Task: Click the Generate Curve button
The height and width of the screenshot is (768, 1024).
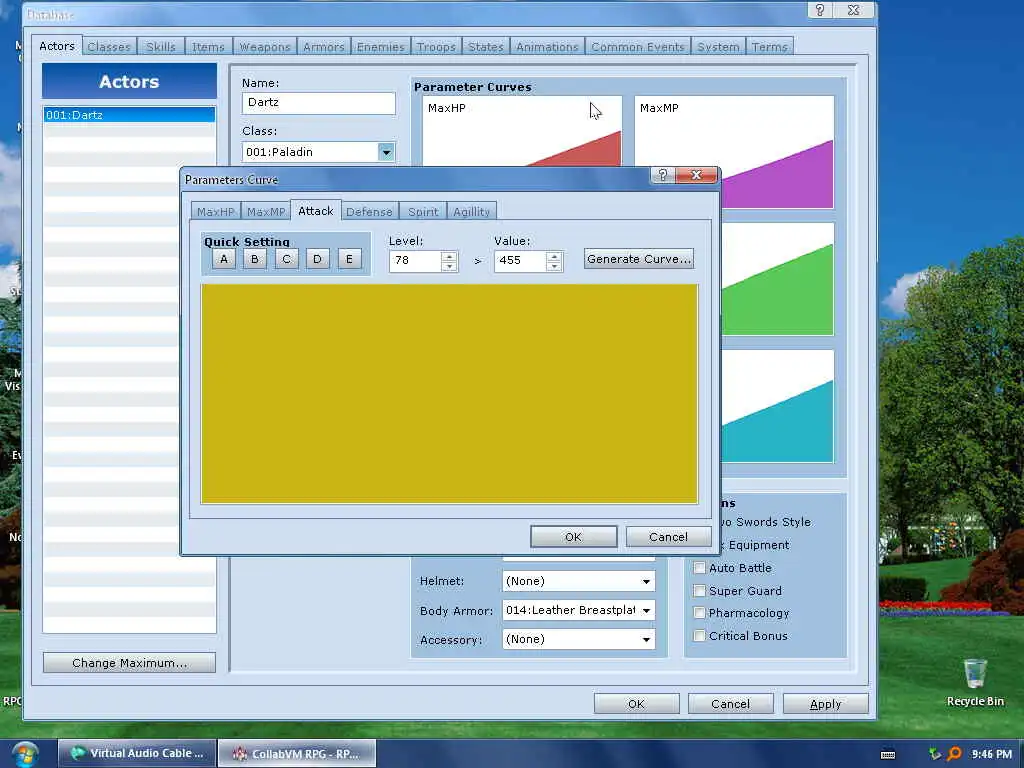Action: (639, 259)
